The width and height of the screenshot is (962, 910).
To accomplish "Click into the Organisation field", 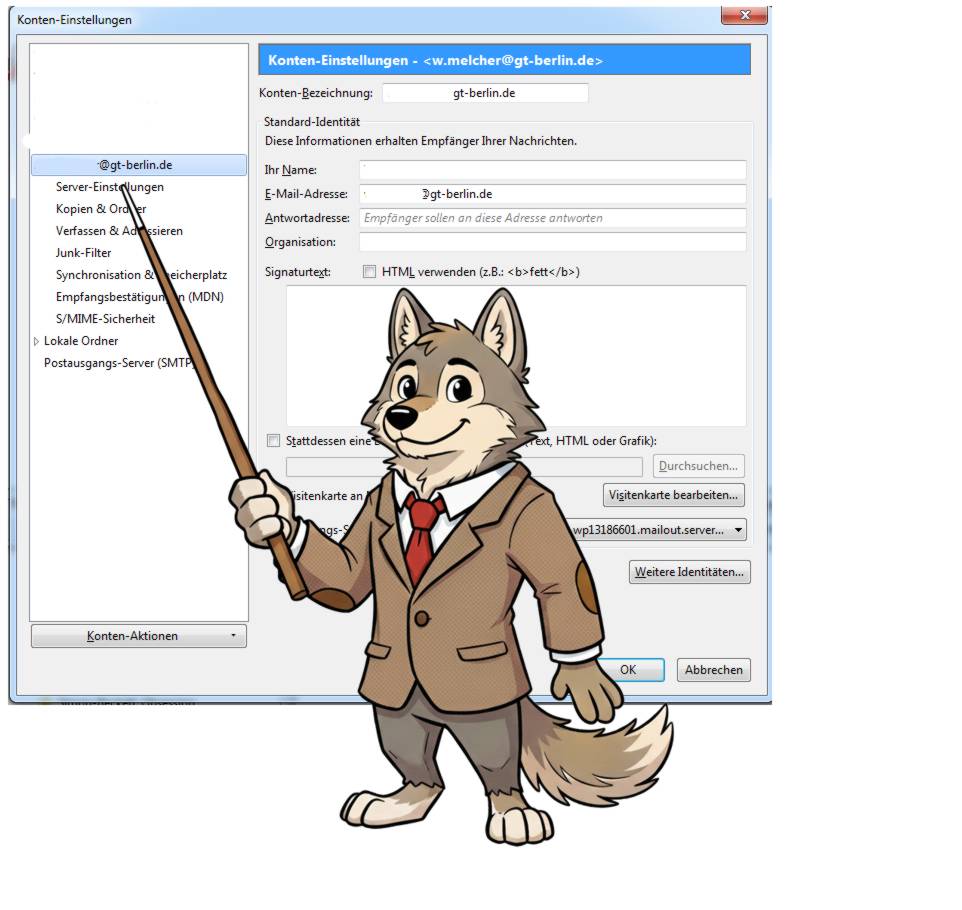I will tap(552, 242).
